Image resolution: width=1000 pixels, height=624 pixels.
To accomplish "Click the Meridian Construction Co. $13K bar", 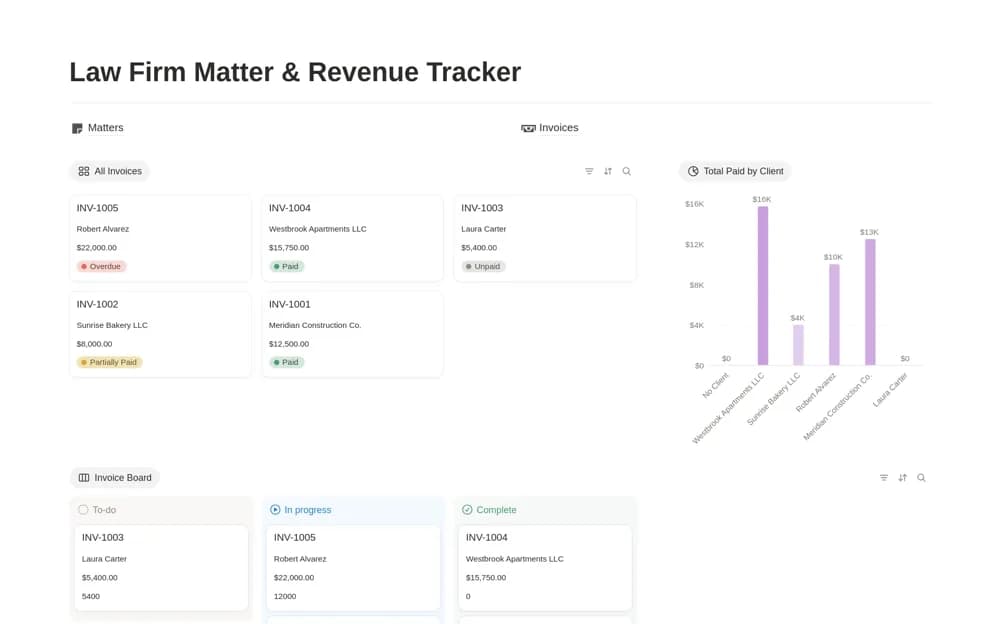I will 870,302.
